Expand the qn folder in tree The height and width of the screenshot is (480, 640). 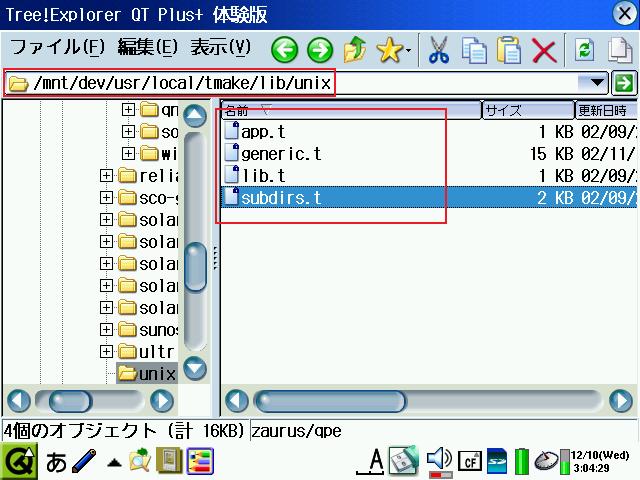point(128,109)
